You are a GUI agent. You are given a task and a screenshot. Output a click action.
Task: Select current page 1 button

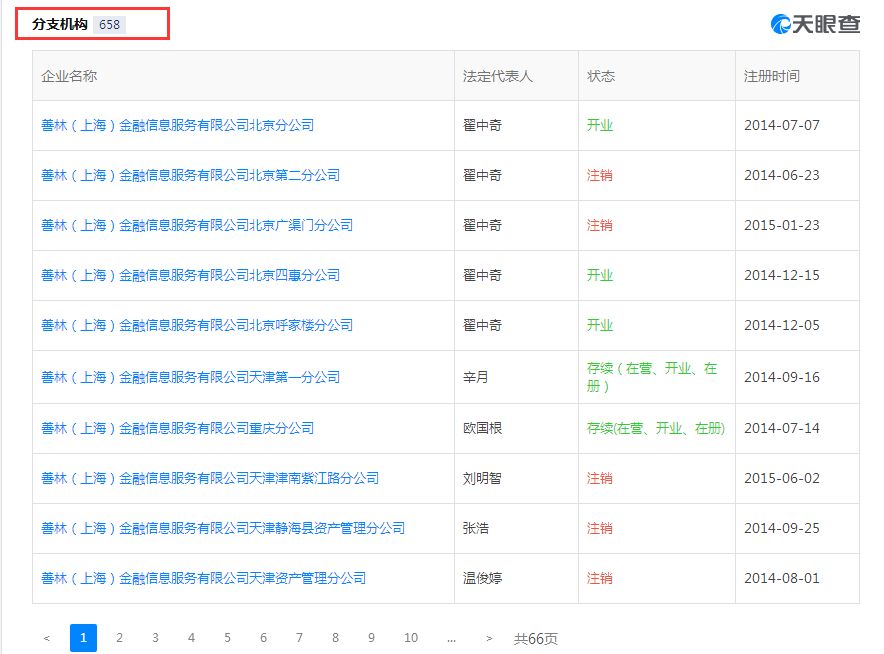point(83,638)
